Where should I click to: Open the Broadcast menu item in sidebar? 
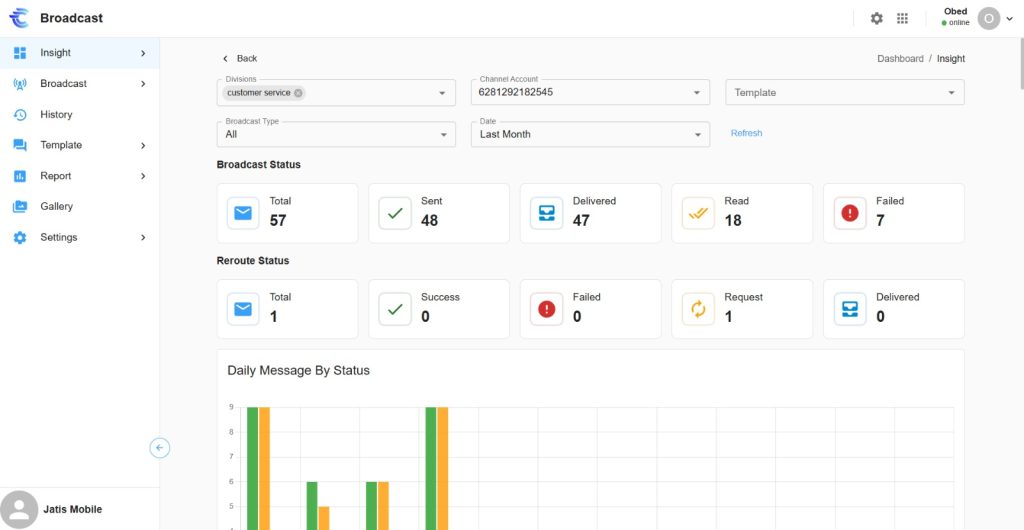pyautogui.click(x=80, y=84)
